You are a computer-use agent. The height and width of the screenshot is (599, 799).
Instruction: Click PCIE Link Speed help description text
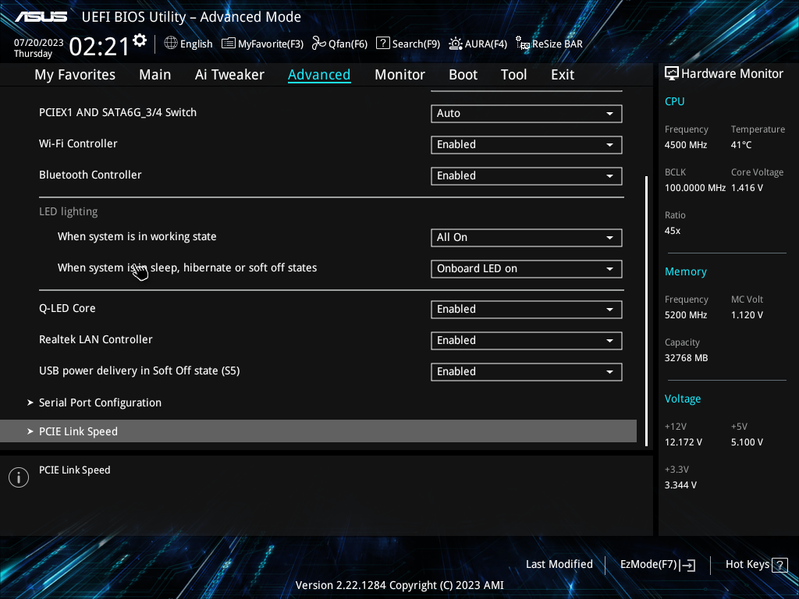pos(74,470)
